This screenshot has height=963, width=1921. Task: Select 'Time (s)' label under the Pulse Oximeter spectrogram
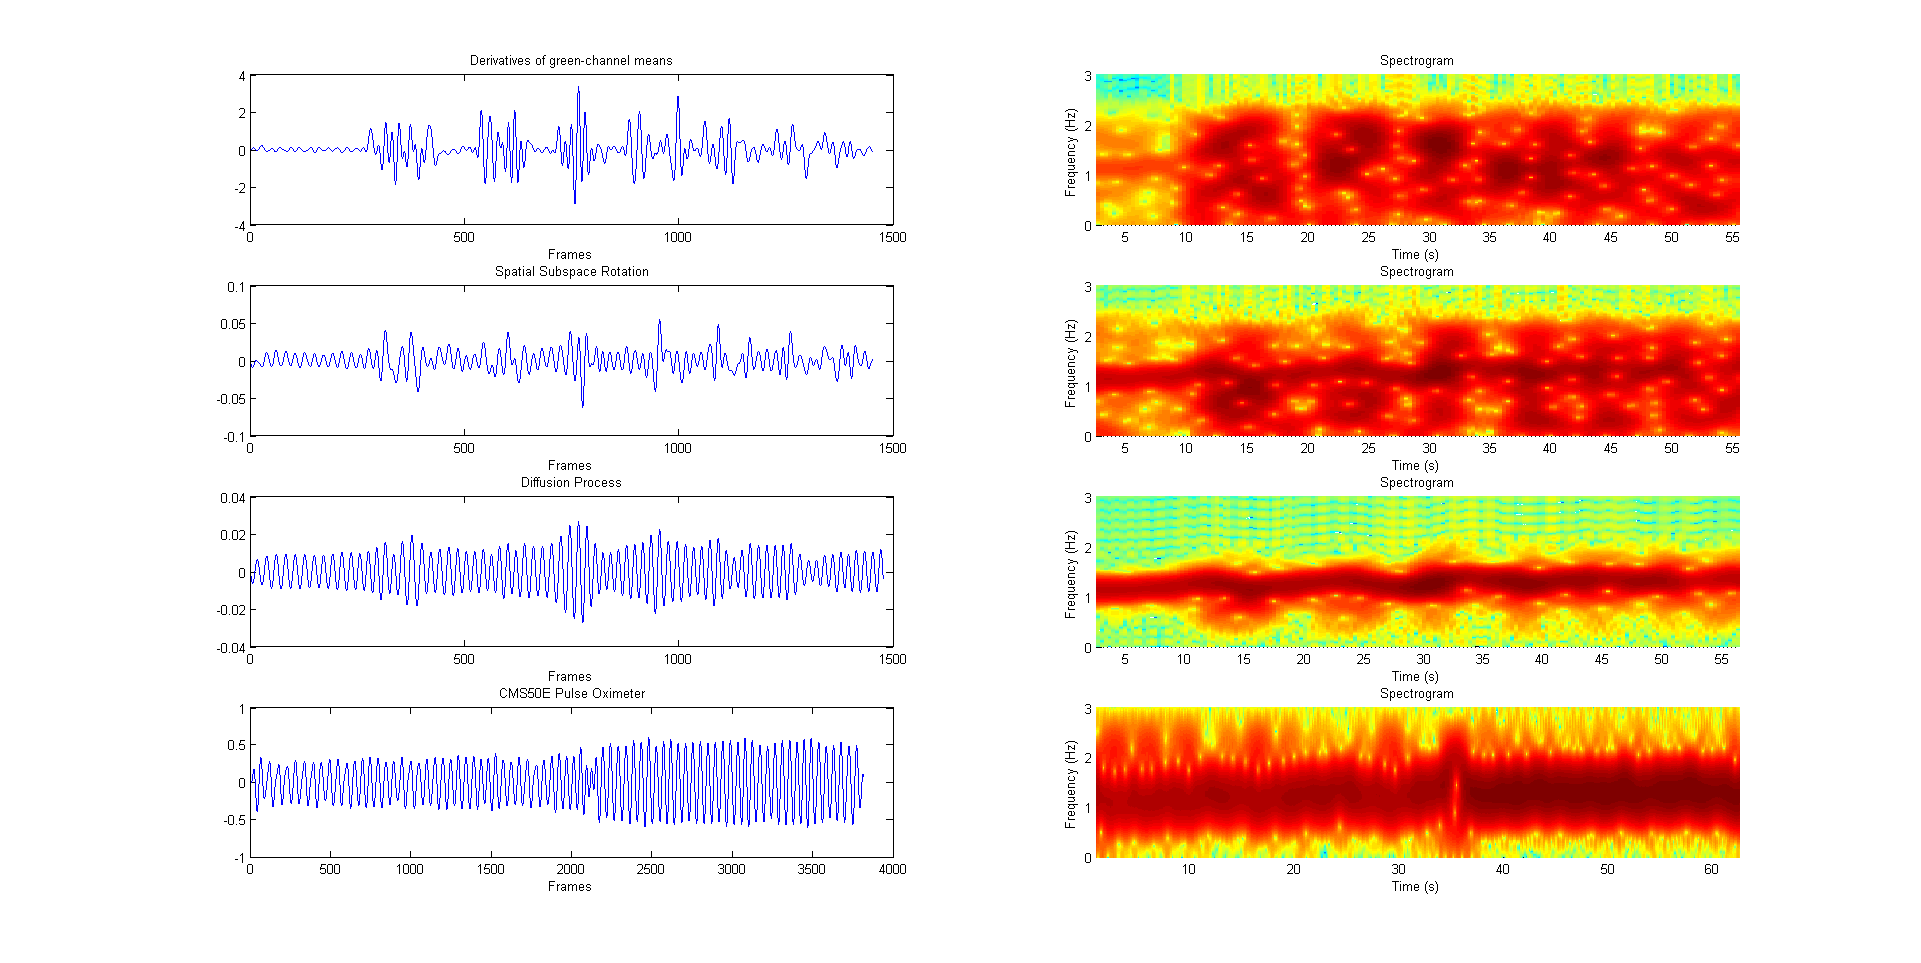pos(1415,887)
